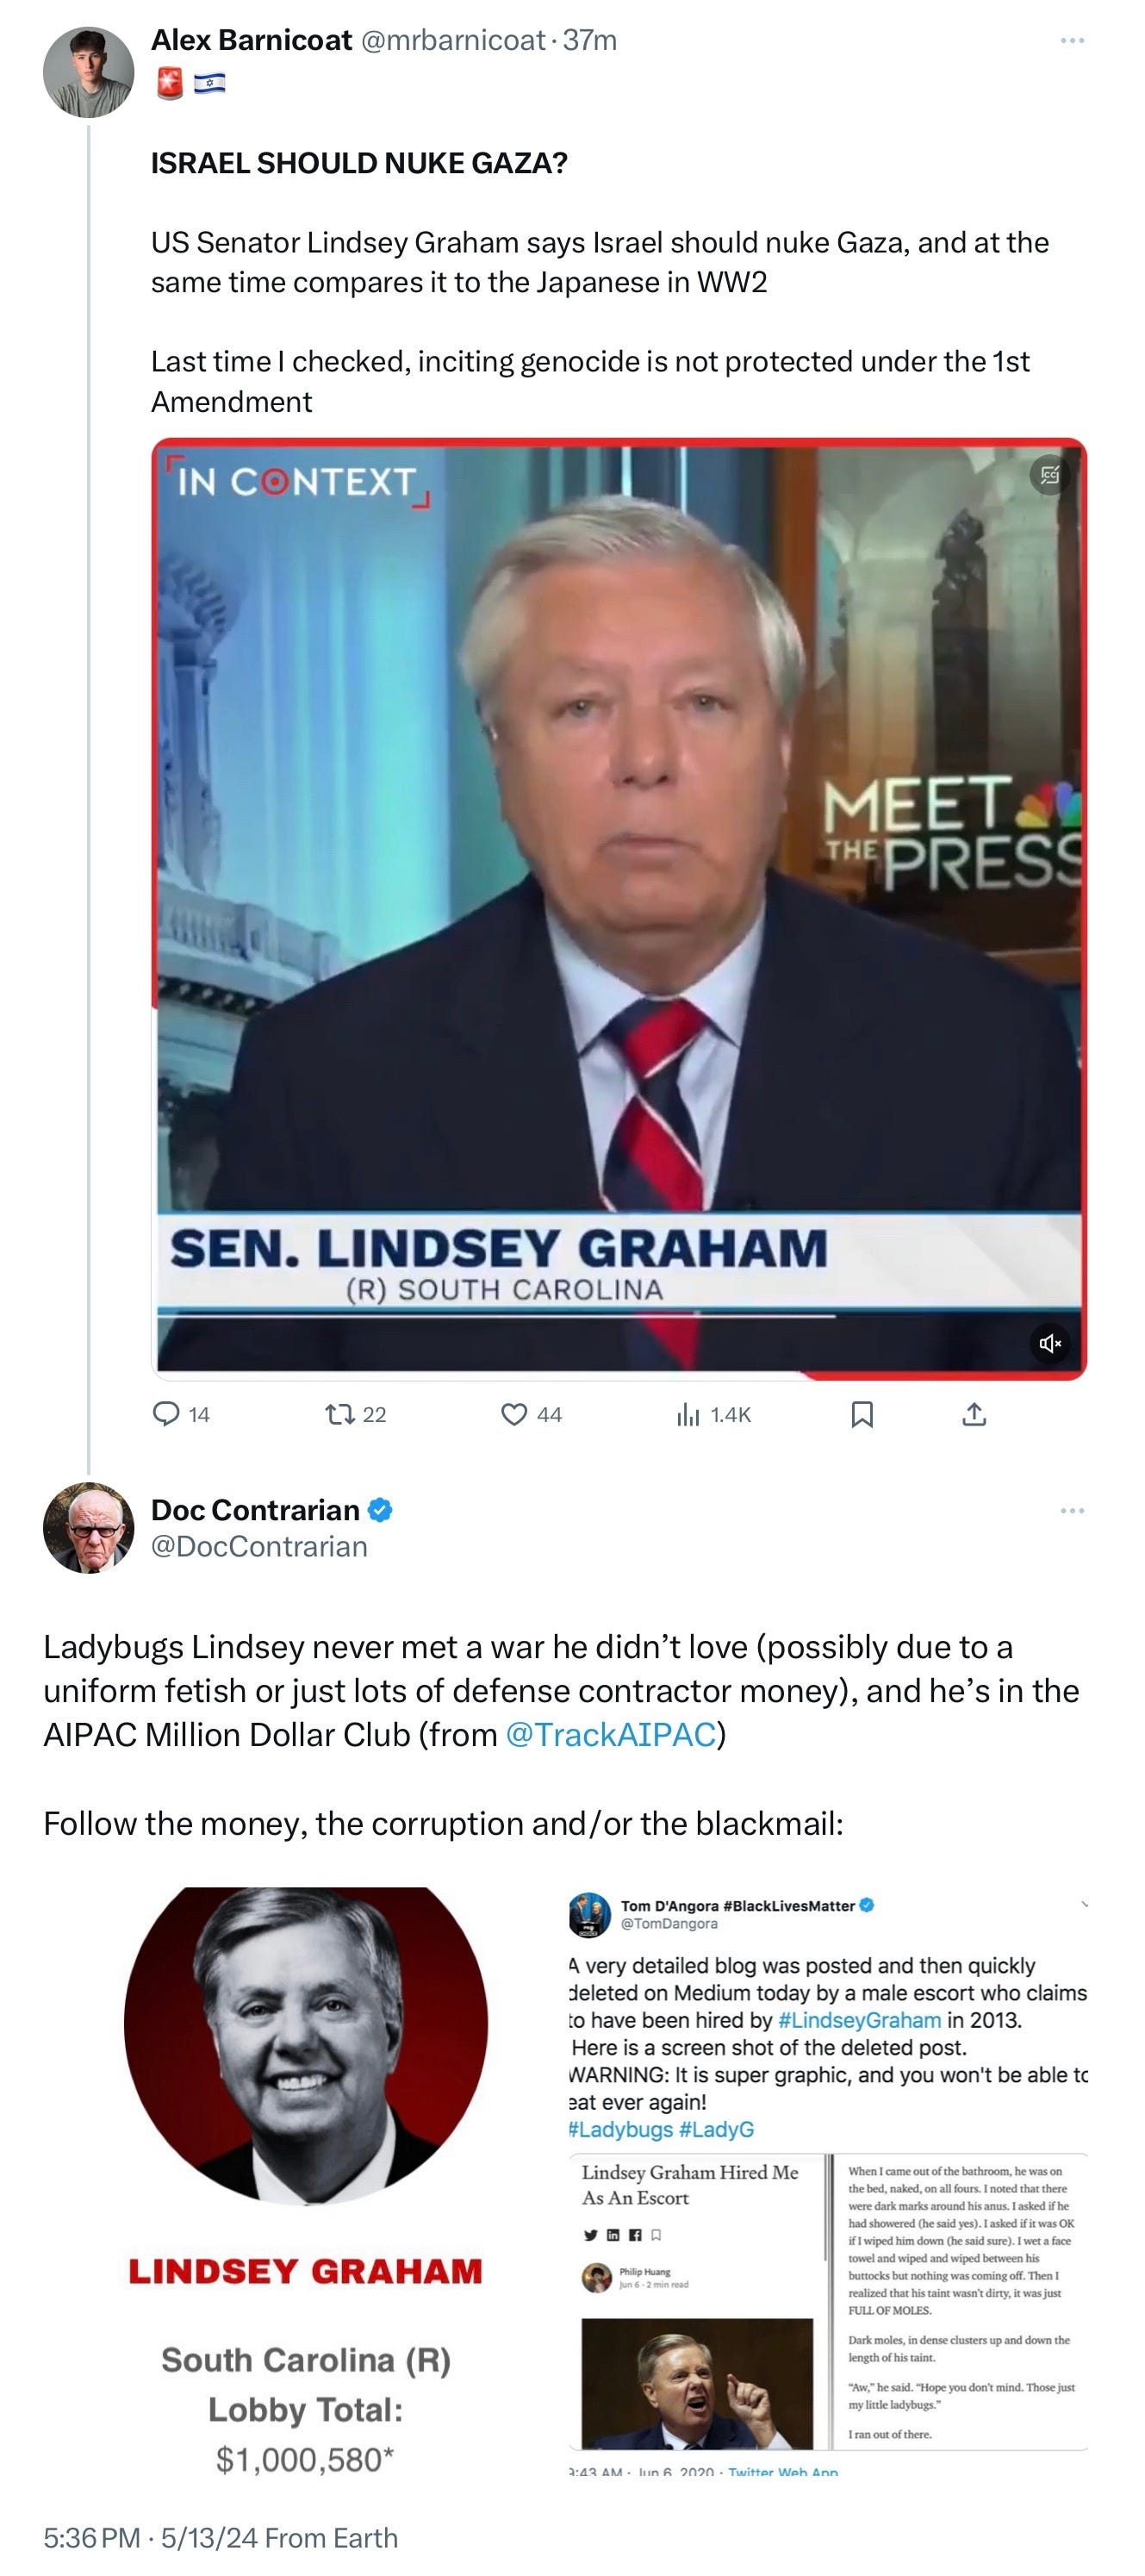The width and height of the screenshot is (1145, 2576).
Task: Visit the @mrbarnicoat handle
Action: coord(452,40)
